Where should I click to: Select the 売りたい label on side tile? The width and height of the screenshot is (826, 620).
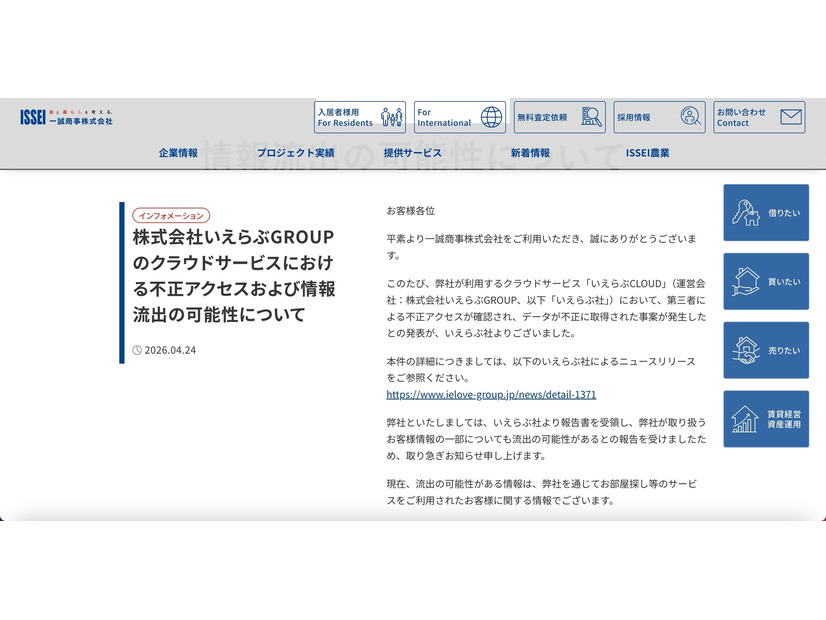pyautogui.click(x=784, y=350)
